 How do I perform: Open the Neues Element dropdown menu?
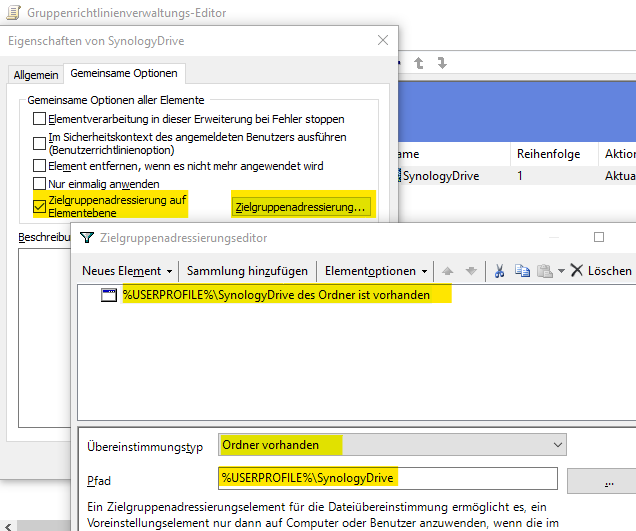click(127, 271)
